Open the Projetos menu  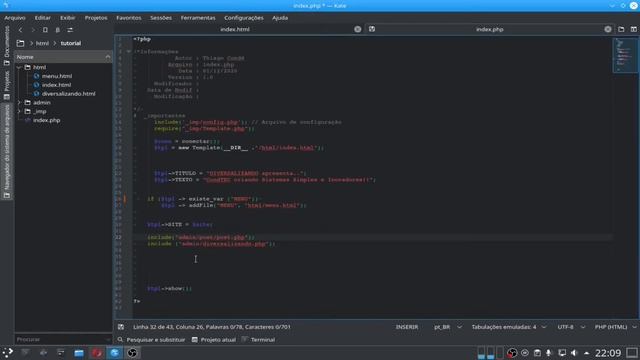coord(96,18)
